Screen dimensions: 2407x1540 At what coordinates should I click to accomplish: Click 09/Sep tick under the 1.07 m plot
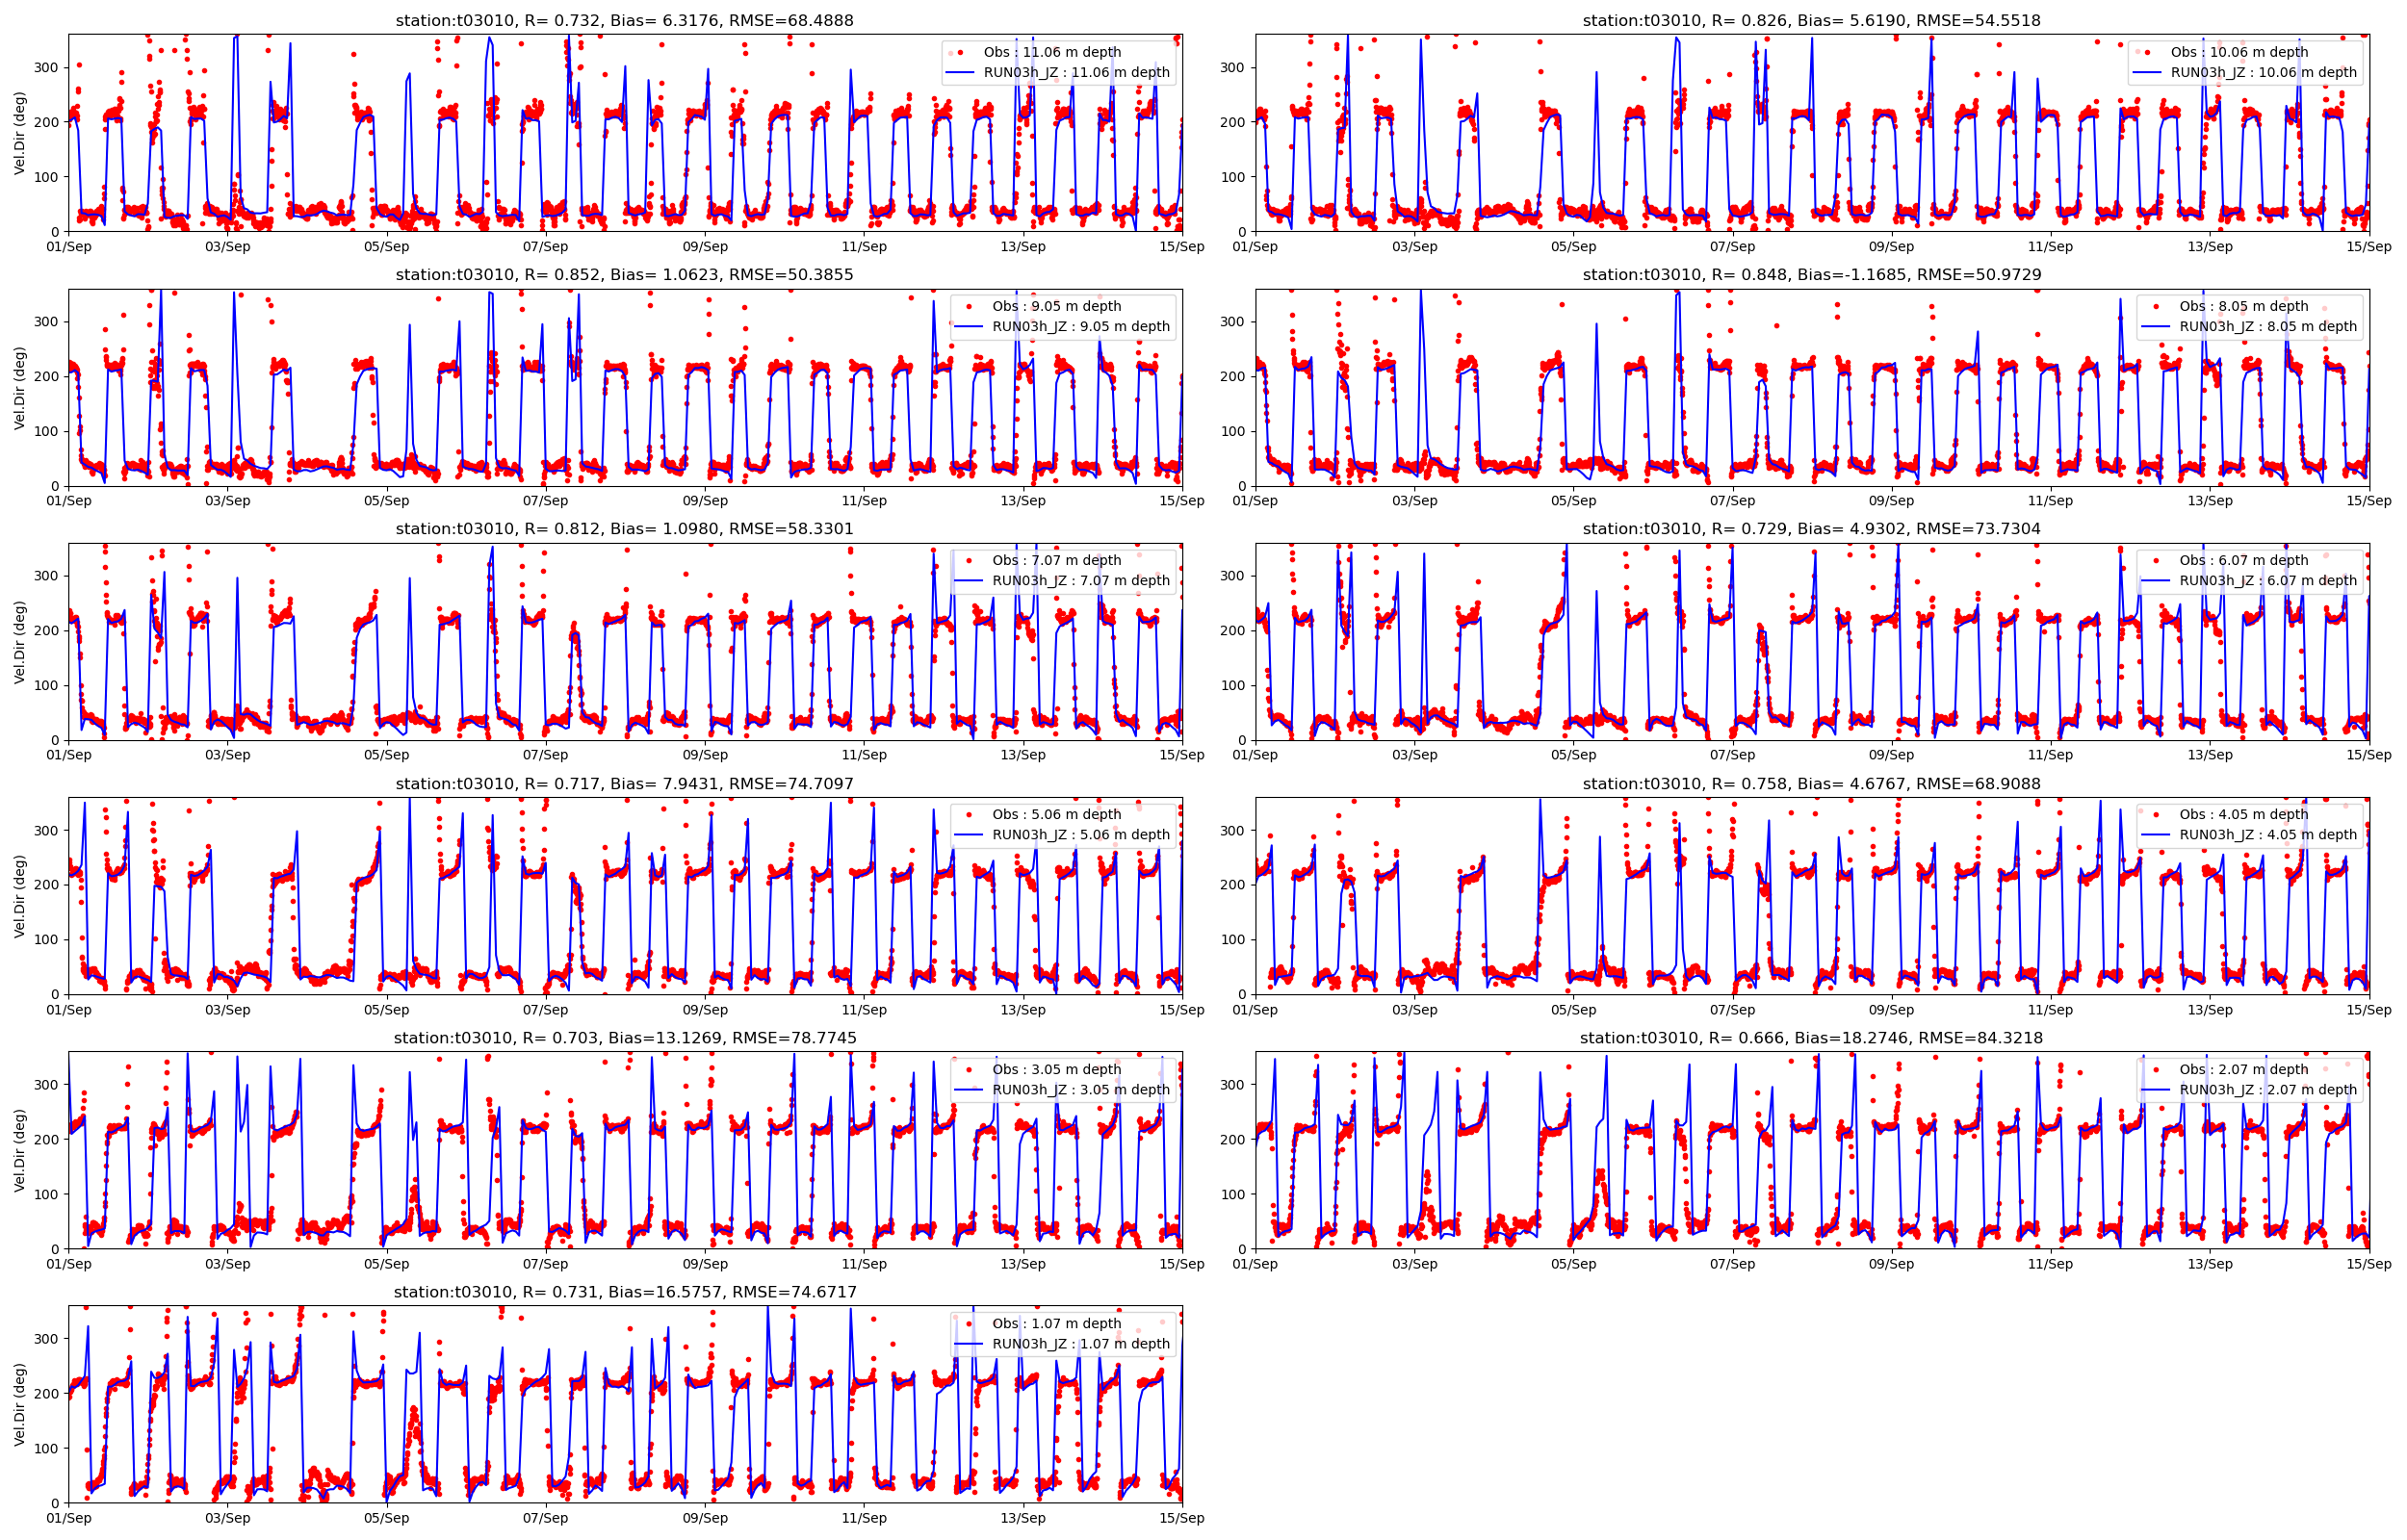[x=705, y=1518]
